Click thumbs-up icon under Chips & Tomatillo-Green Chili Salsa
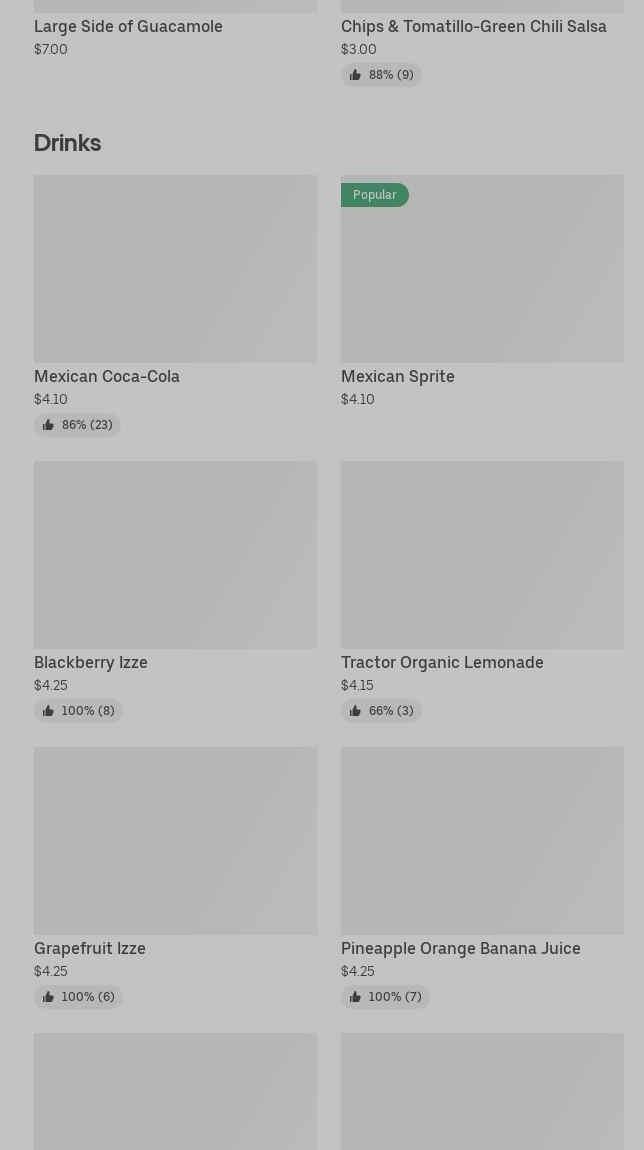The height and width of the screenshot is (1150, 644). tap(355, 75)
